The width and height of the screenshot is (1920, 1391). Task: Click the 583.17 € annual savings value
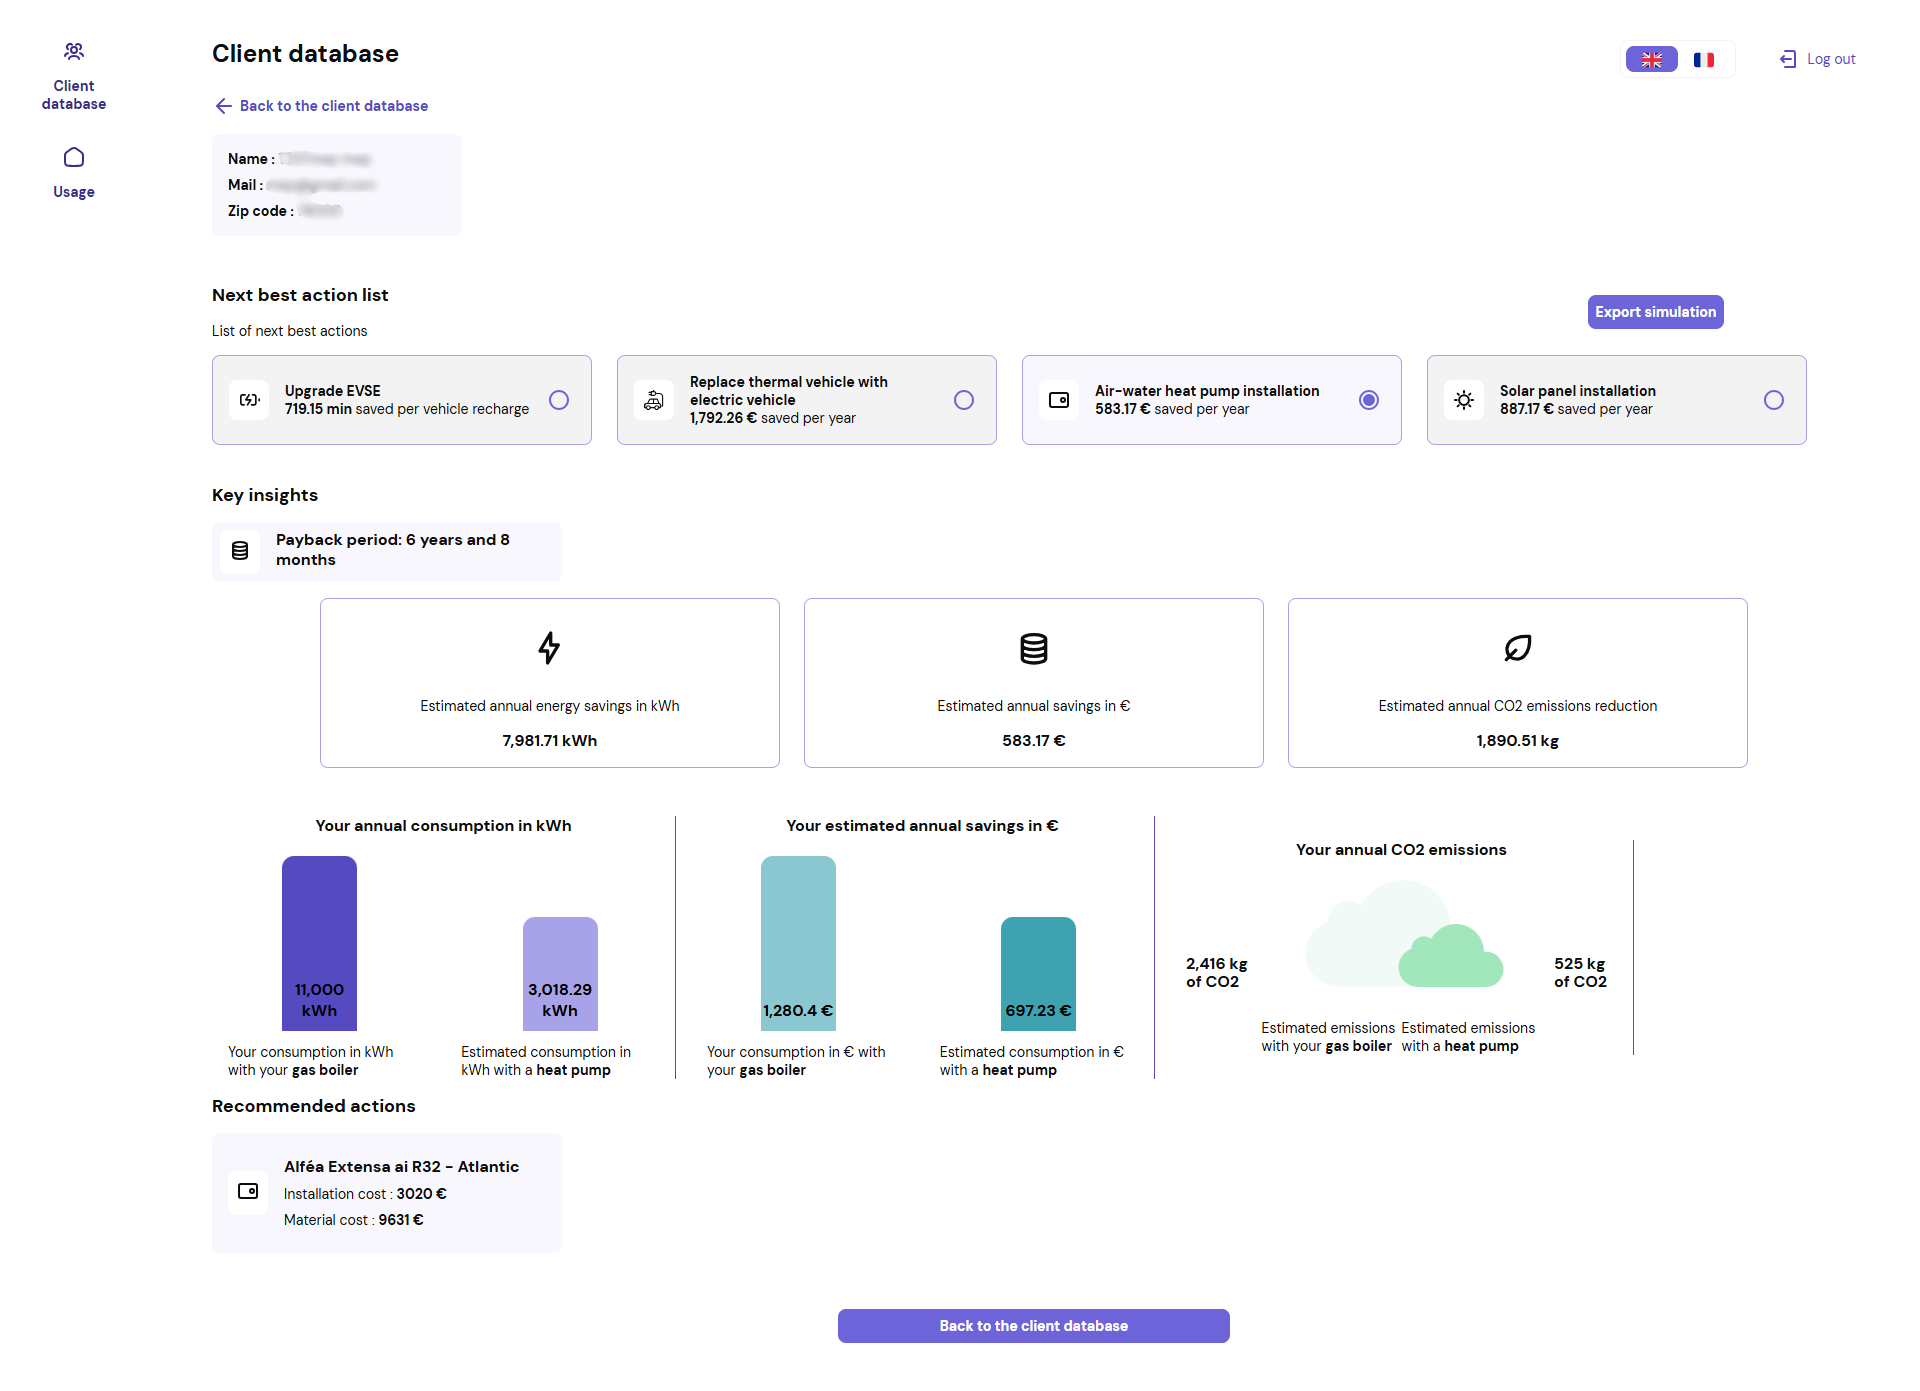click(1034, 741)
